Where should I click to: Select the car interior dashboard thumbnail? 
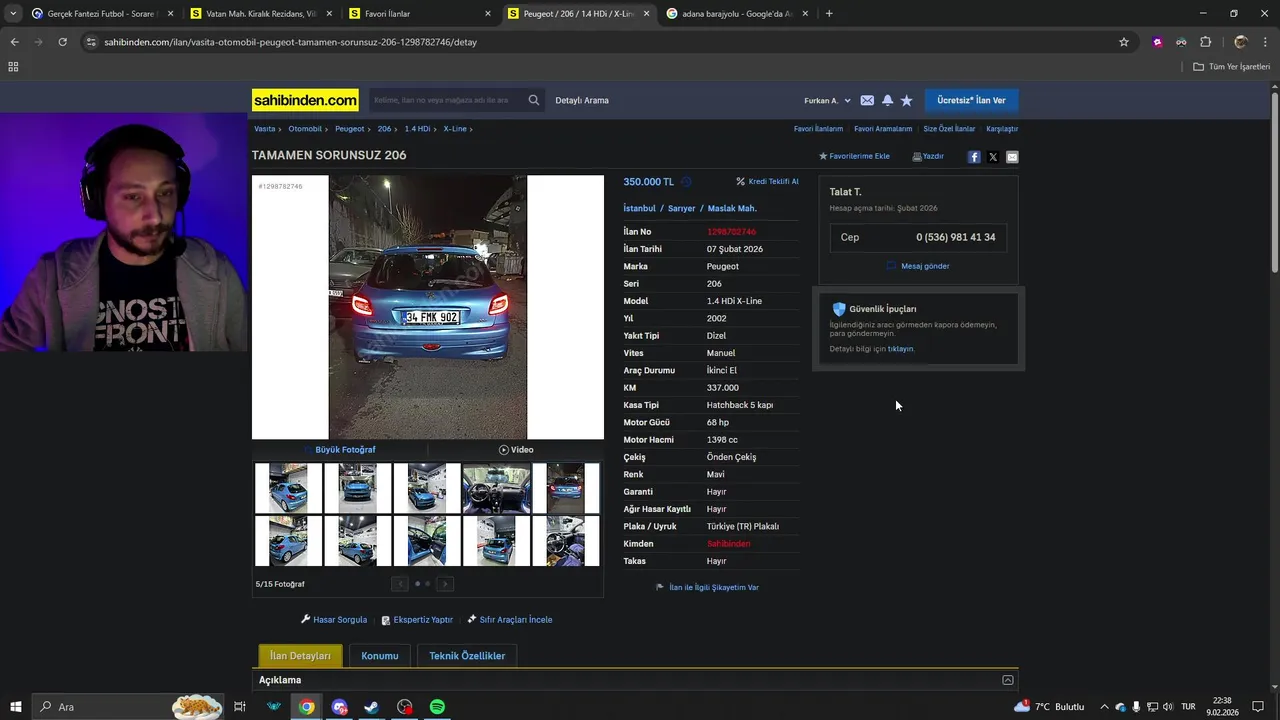496,488
